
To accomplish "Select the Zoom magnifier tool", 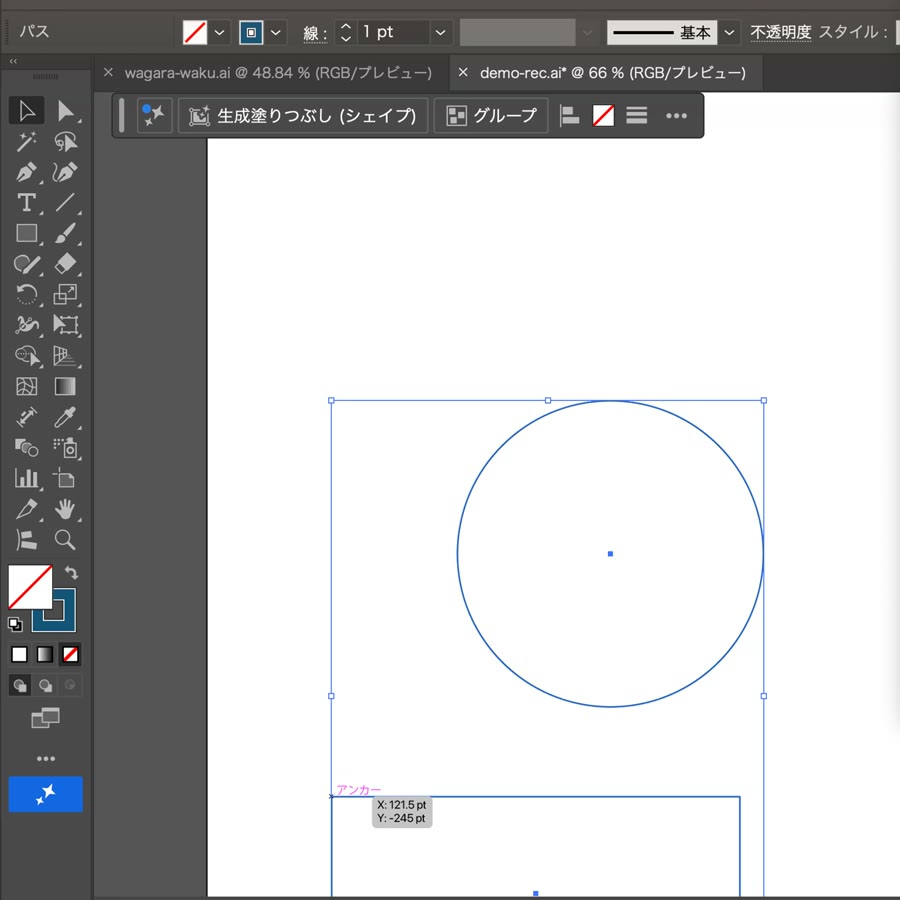I will pyautogui.click(x=65, y=540).
